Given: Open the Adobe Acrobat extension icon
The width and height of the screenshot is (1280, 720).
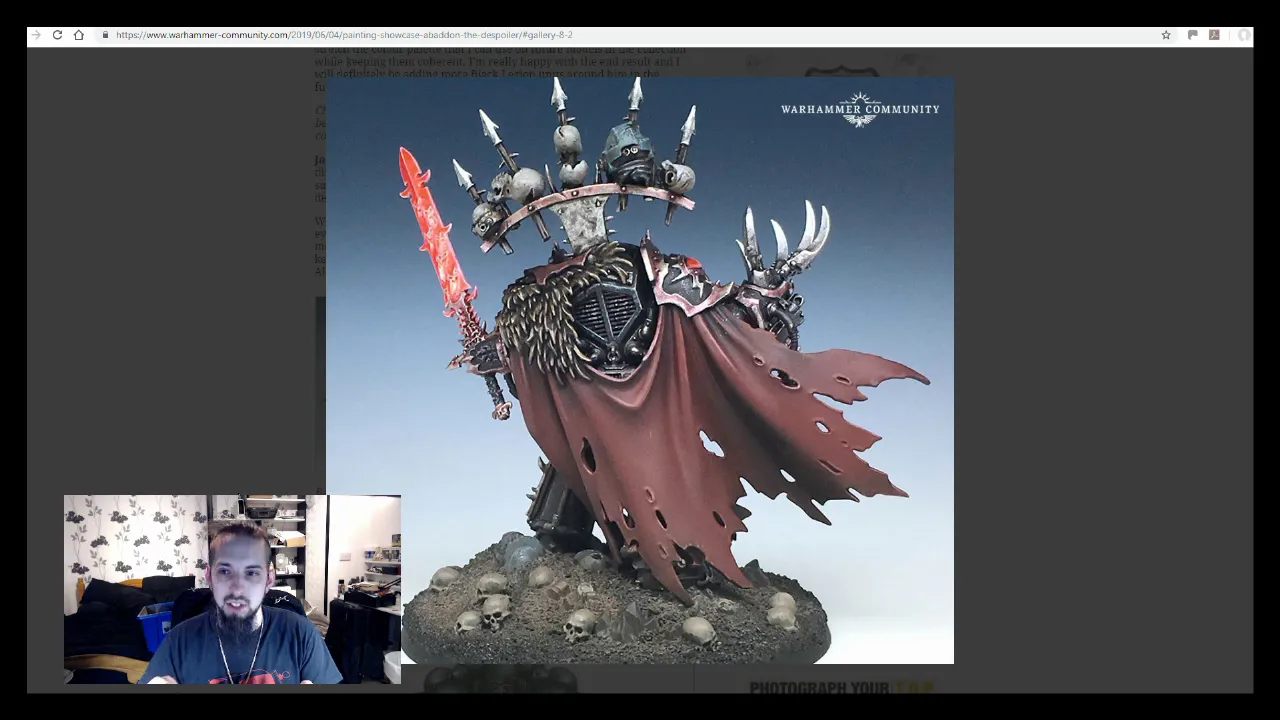Looking at the screenshot, I should point(1214,35).
